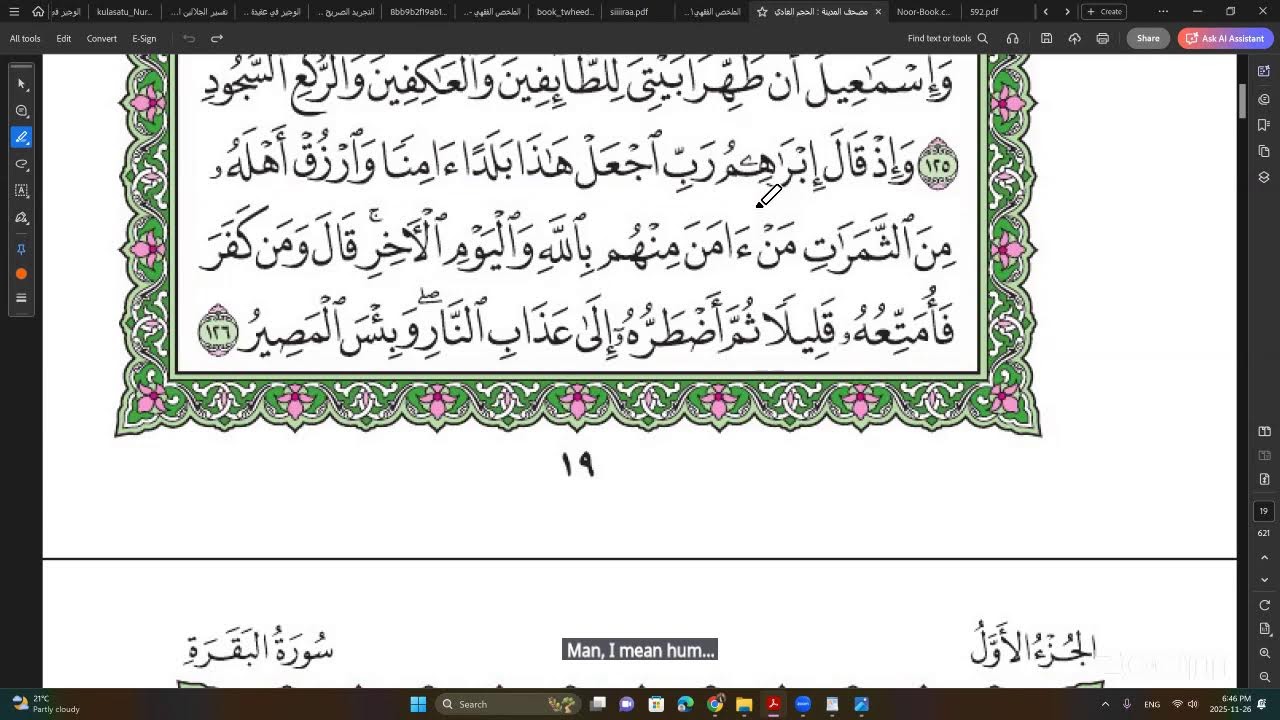The width and height of the screenshot is (1280, 720).
Task: Switch to the siiiiraa.pdf tab
Action: (629, 12)
